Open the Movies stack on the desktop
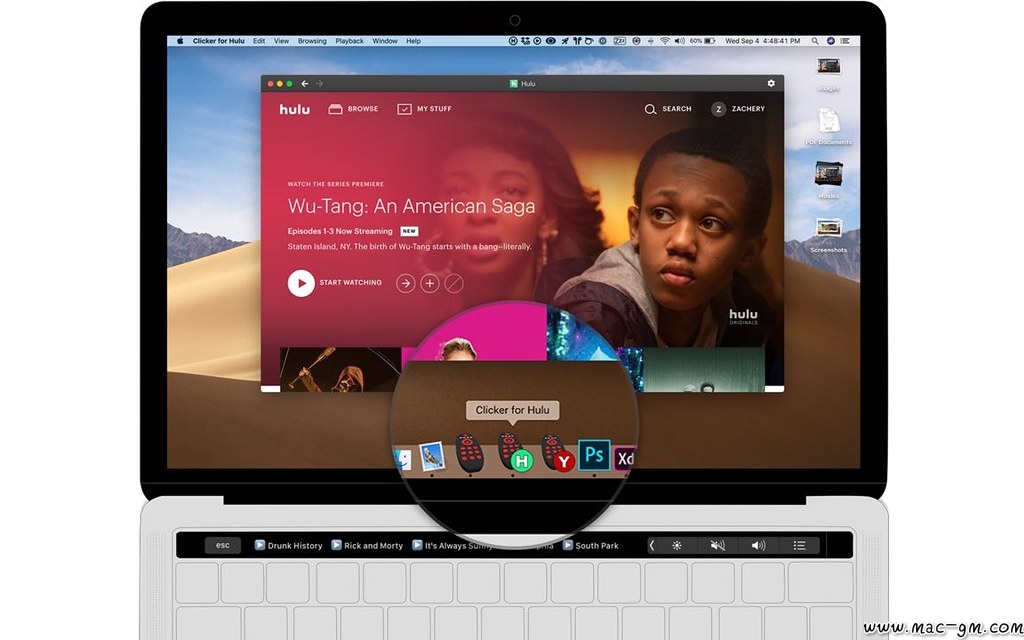Image resolution: width=1024 pixels, height=640 pixels. pyautogui.click(x=828, y=180)
